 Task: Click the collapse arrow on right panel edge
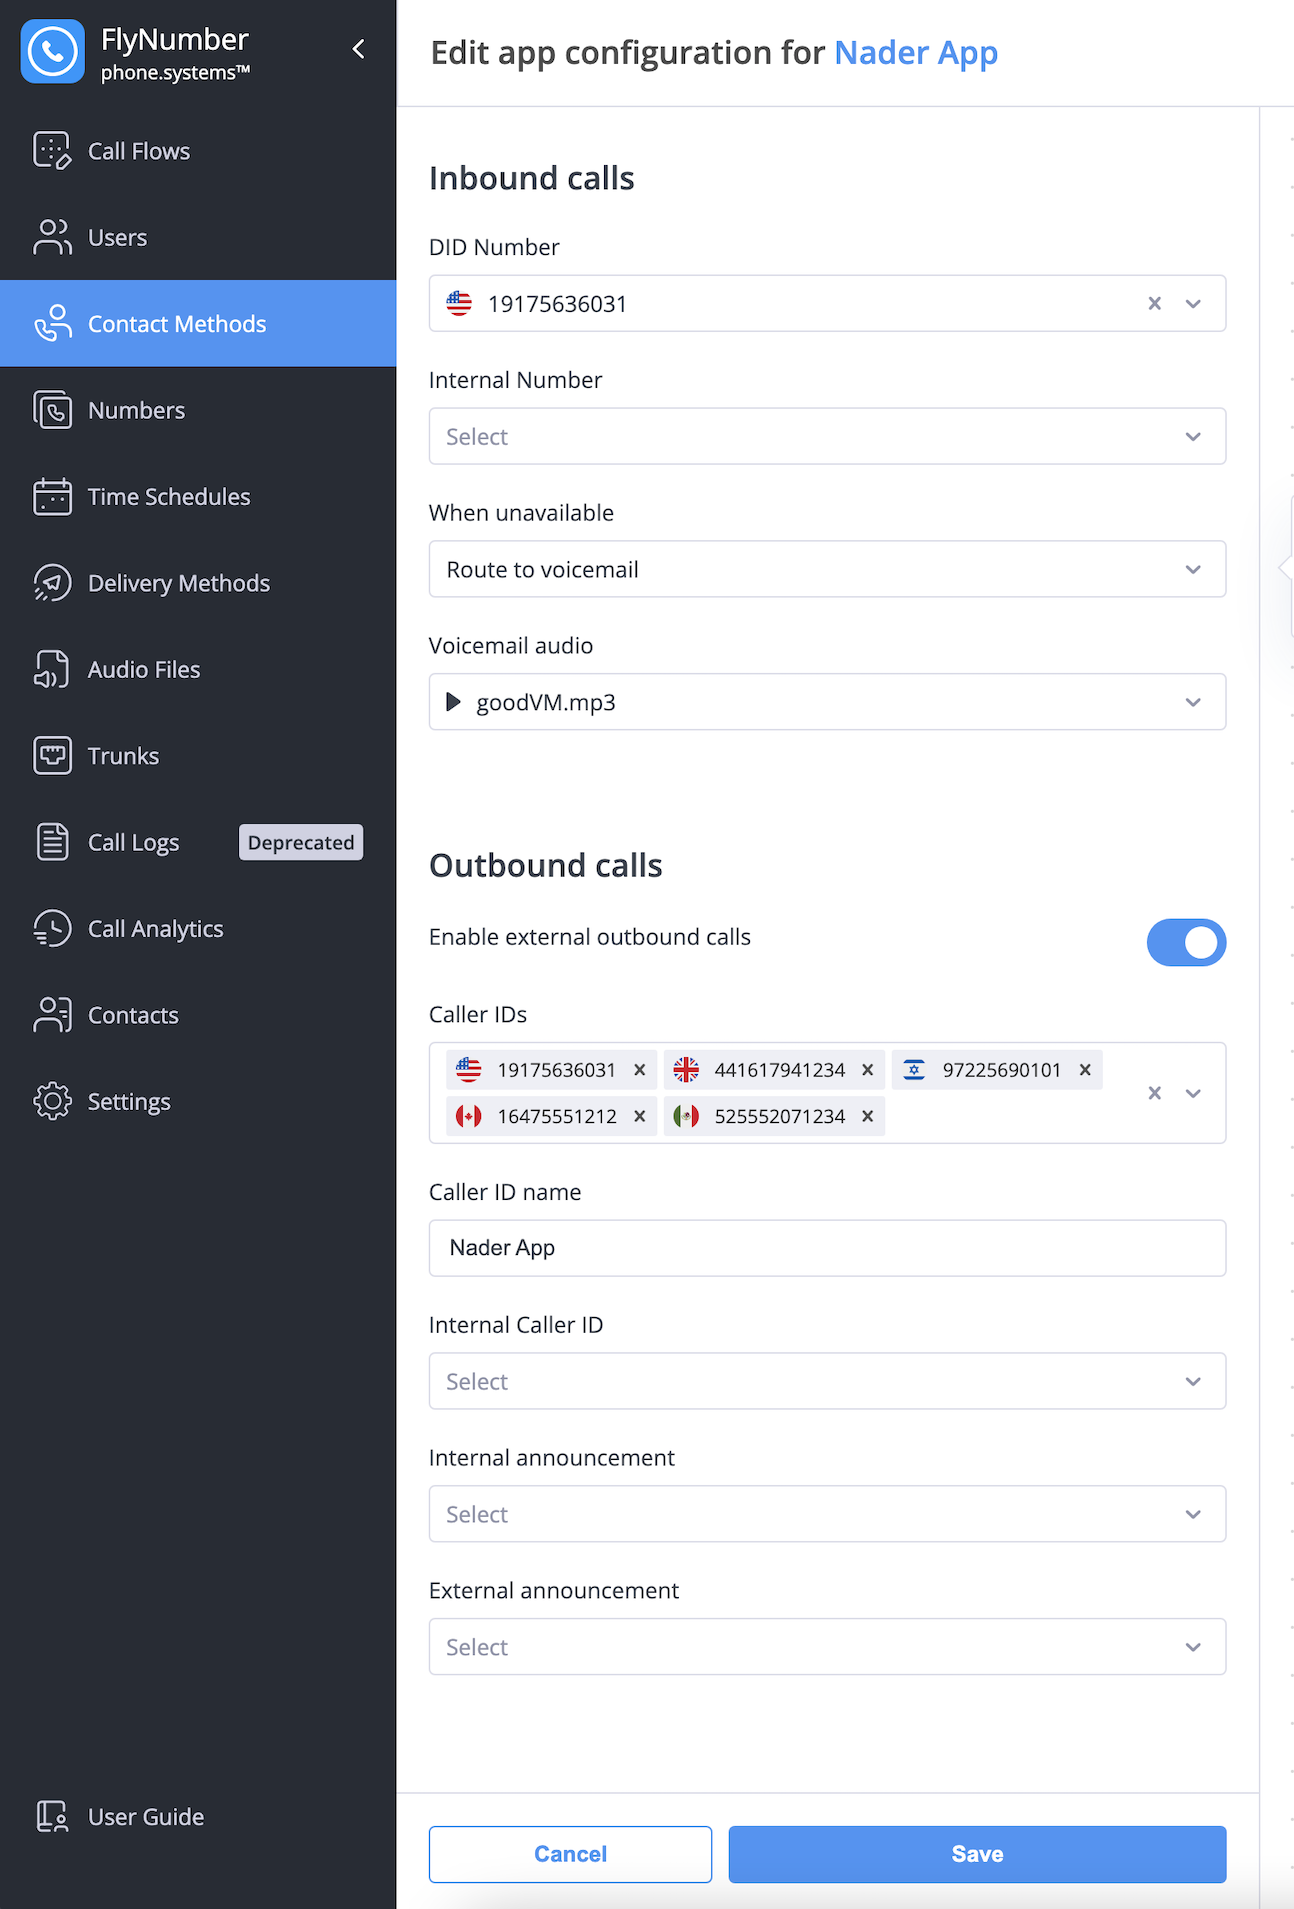tap(1285, 567)
